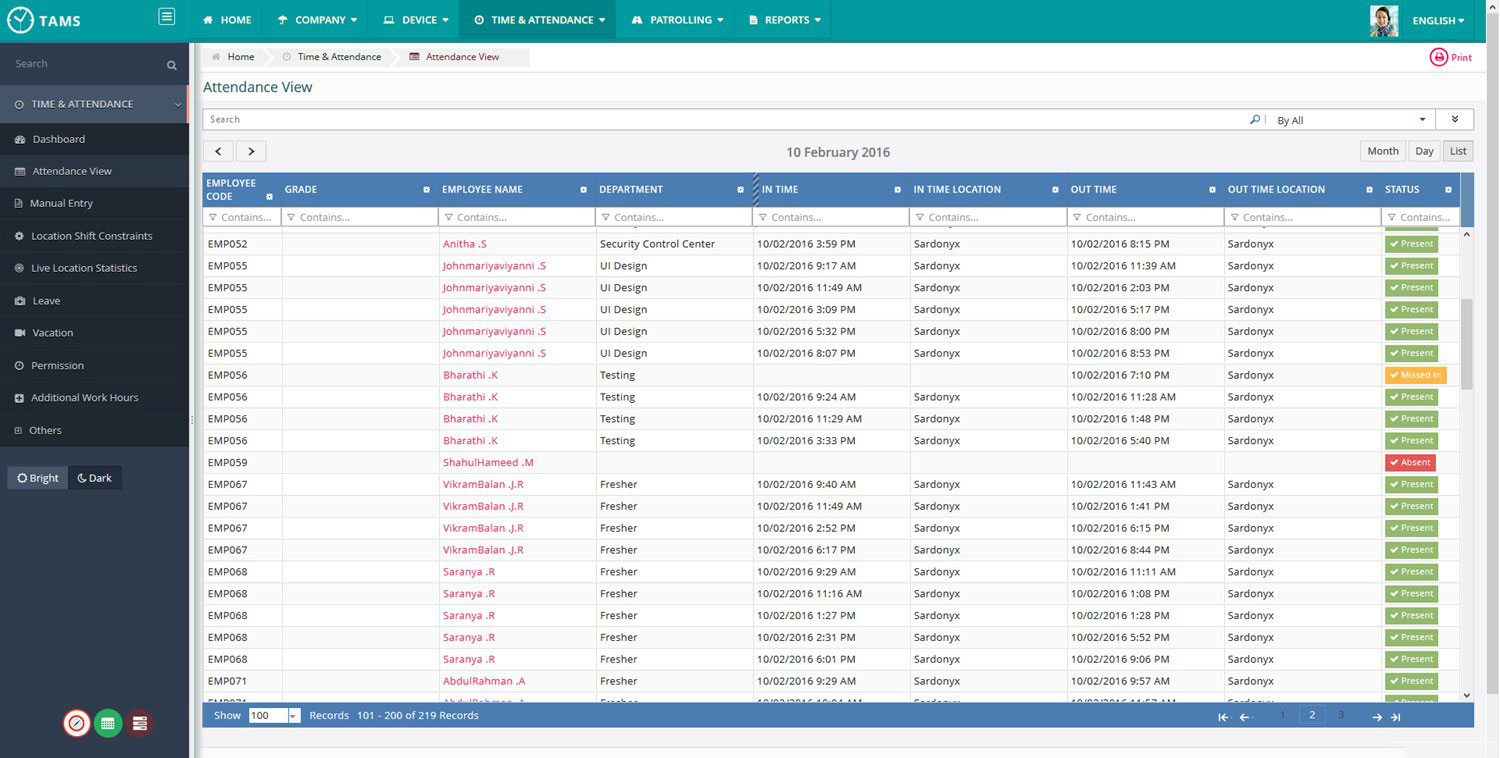Click the compass round button in sidebar footer
Viewport: 1500px width, 758px height.
pos(76,723)
